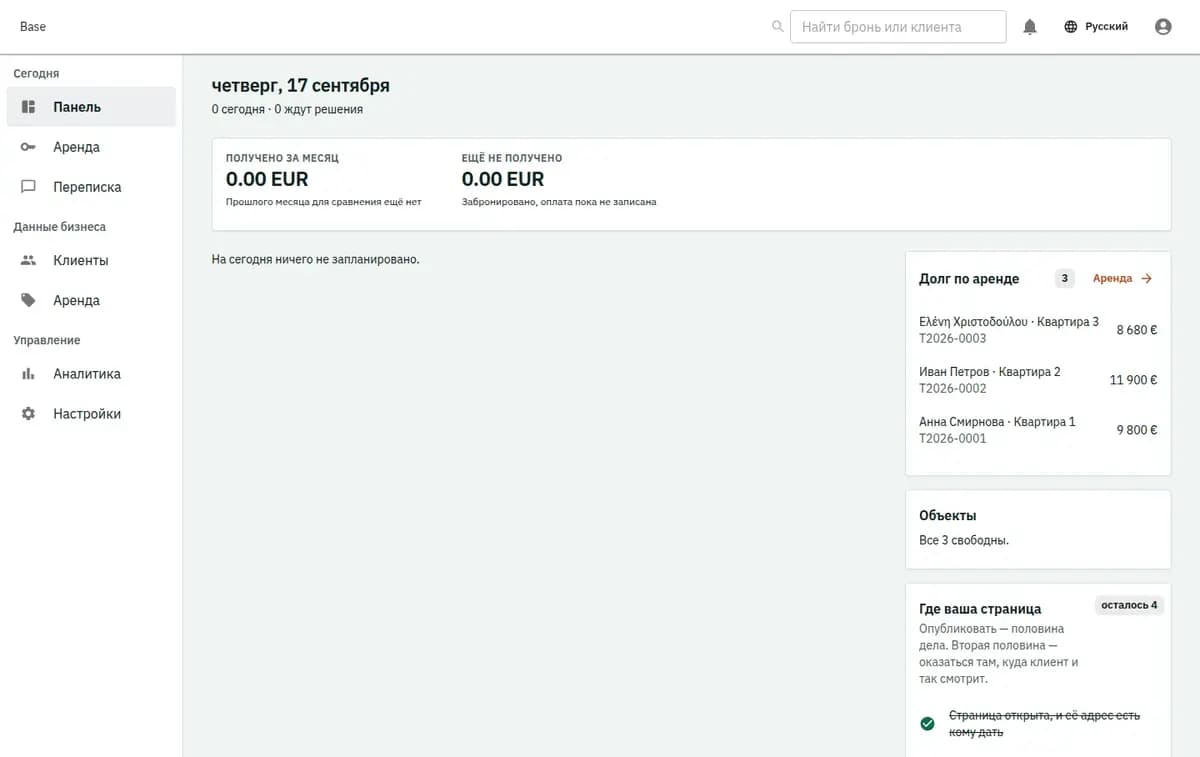Viewport: 1200px width, 757px height.
Task: Click the tag icon for Аренда
Action: [x=29, y=300]
